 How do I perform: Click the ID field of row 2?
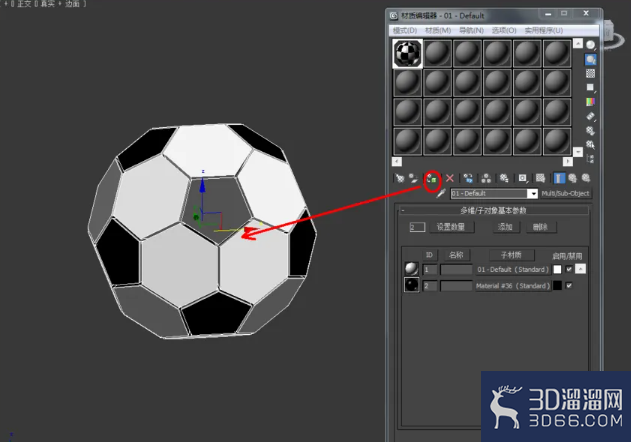pos(429,286)
